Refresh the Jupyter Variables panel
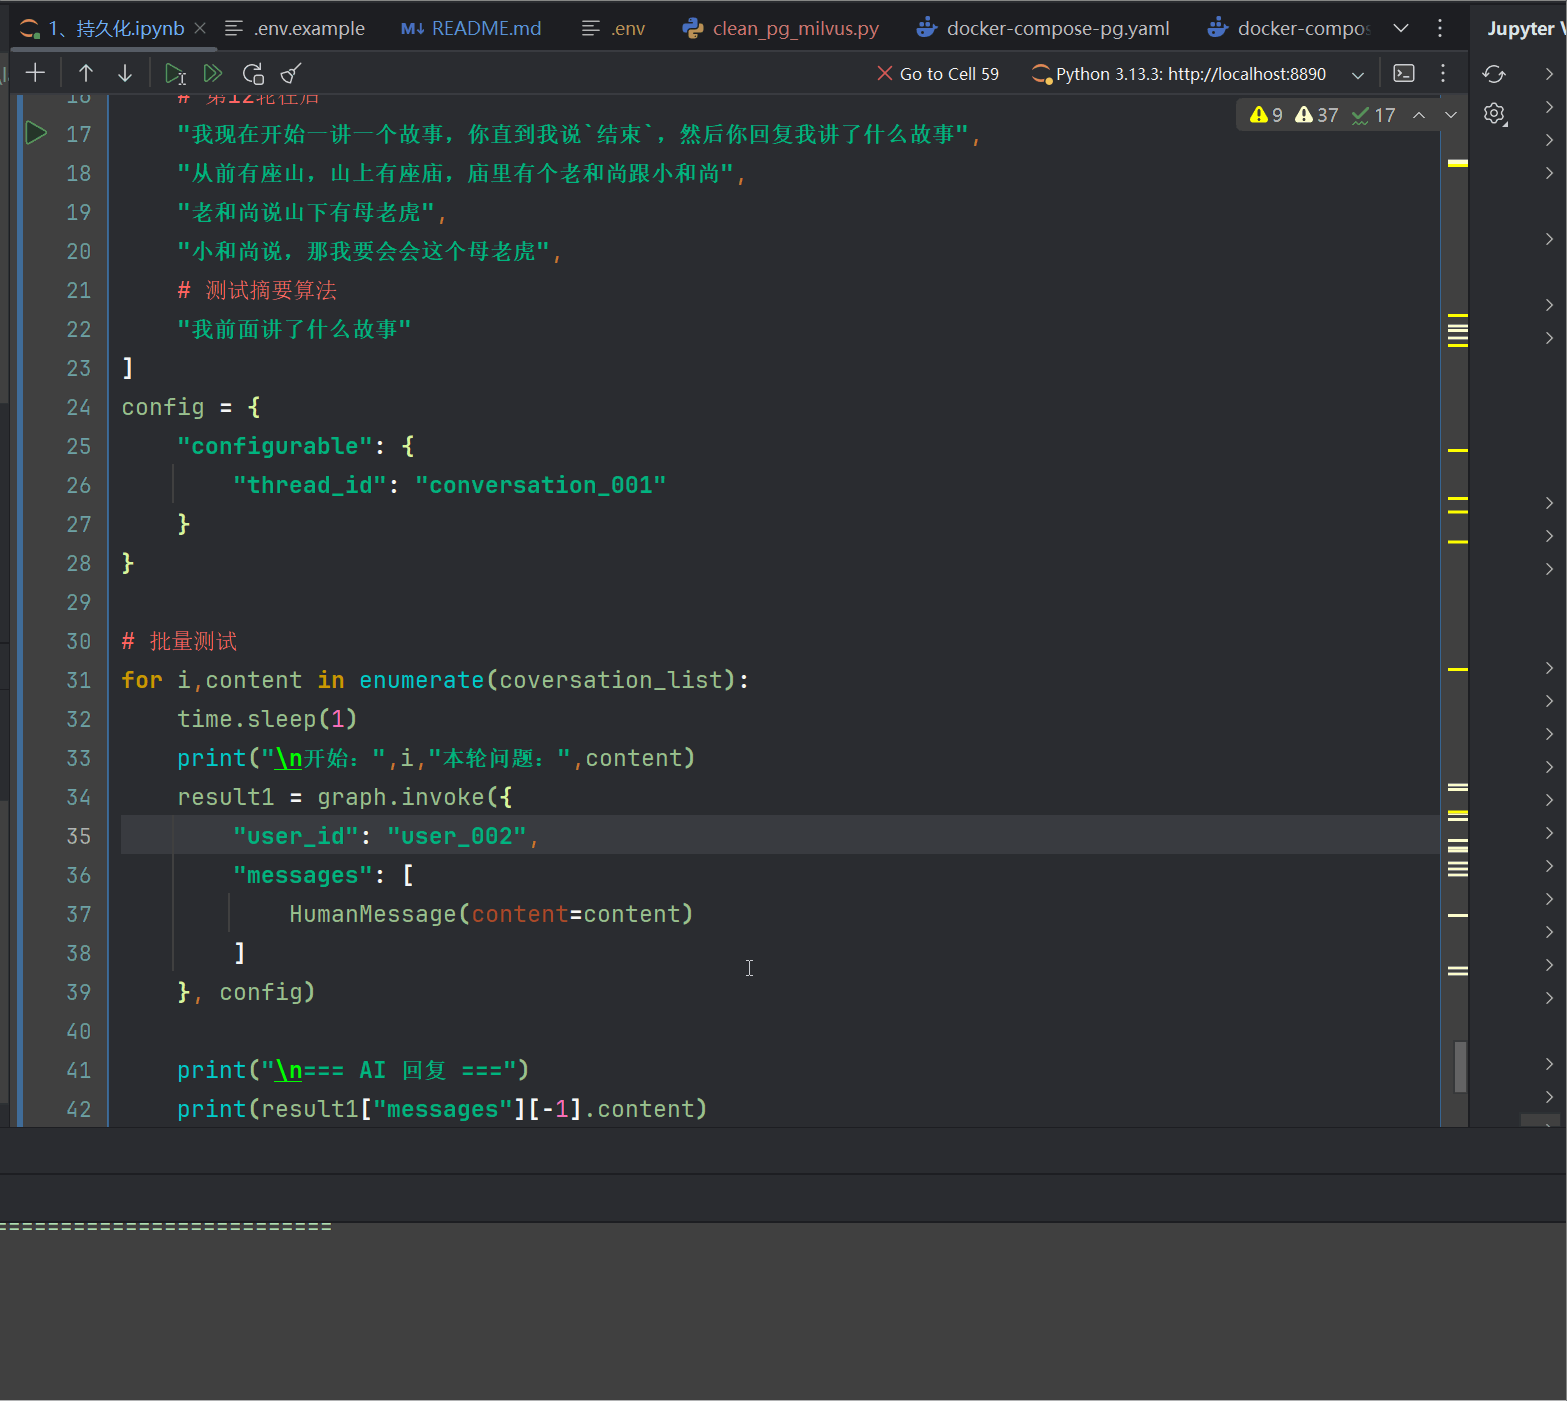Viewport: 1567px width, 1401px height. click(1494, 74)
